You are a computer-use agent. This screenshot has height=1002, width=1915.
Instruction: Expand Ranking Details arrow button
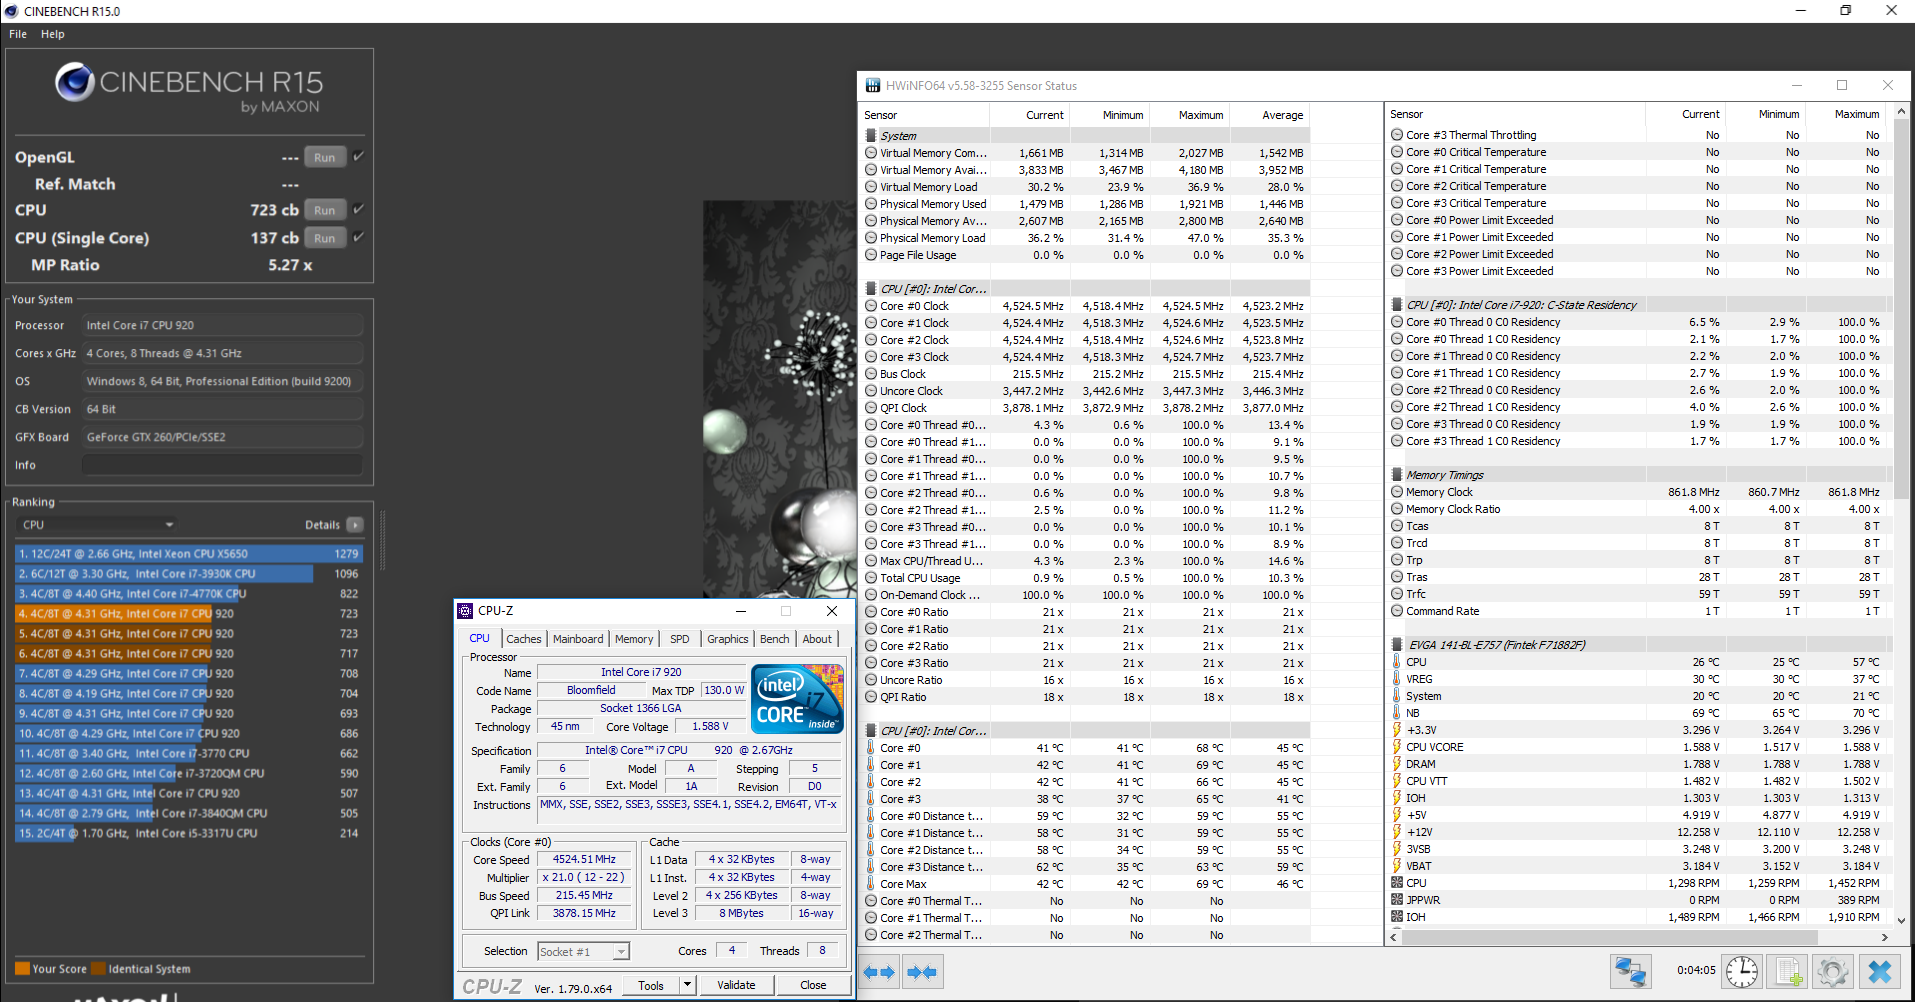[355, 525]
